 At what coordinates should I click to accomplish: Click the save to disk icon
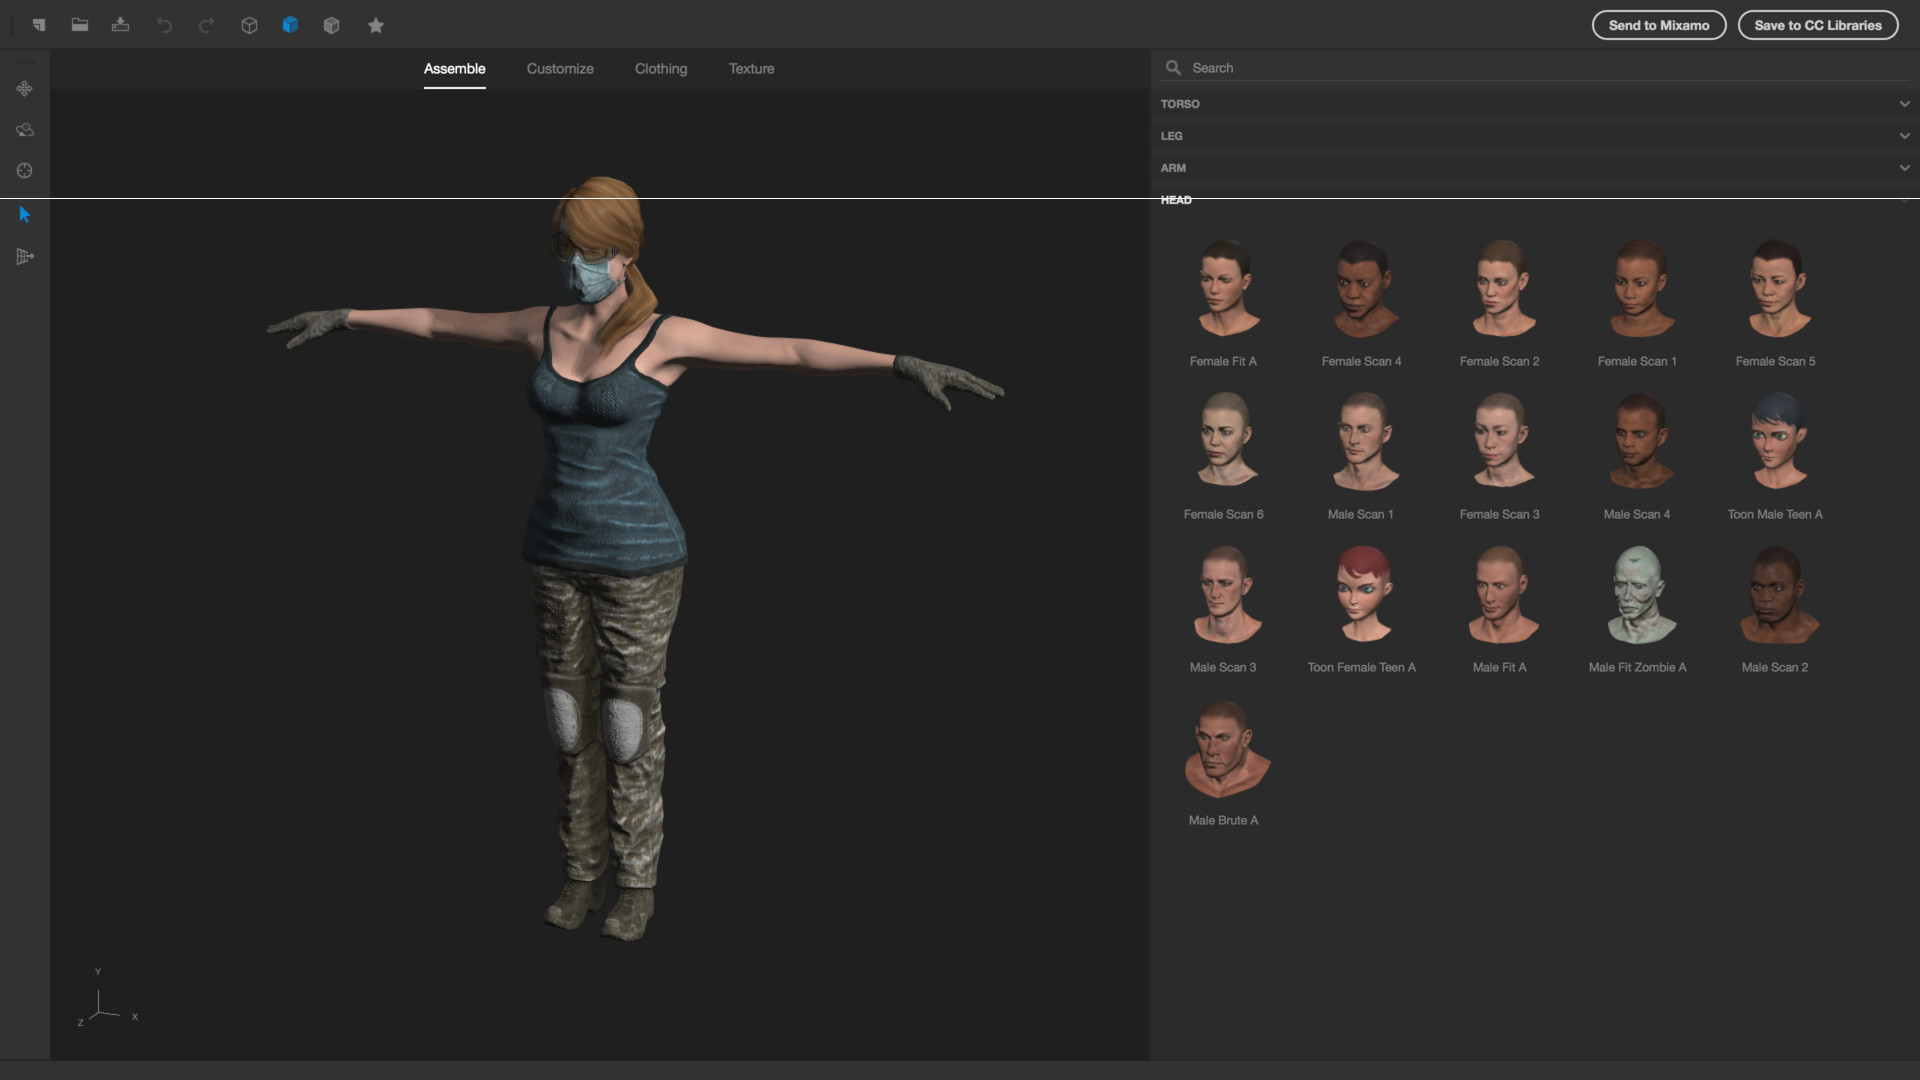(121, 25)
